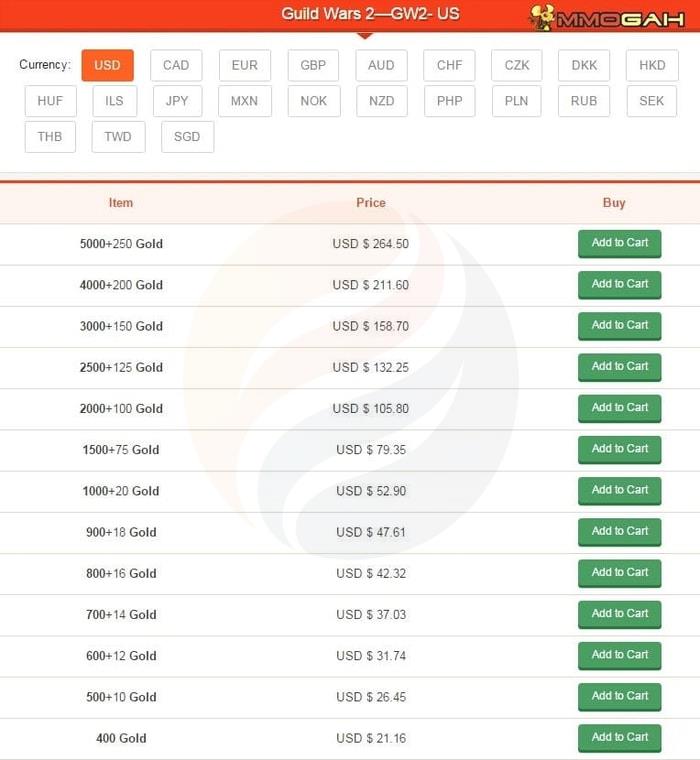Click the Guild Wars 2—GW2- US header
The width and height of the screenshot is (700, 760).
tap(370, 15)
